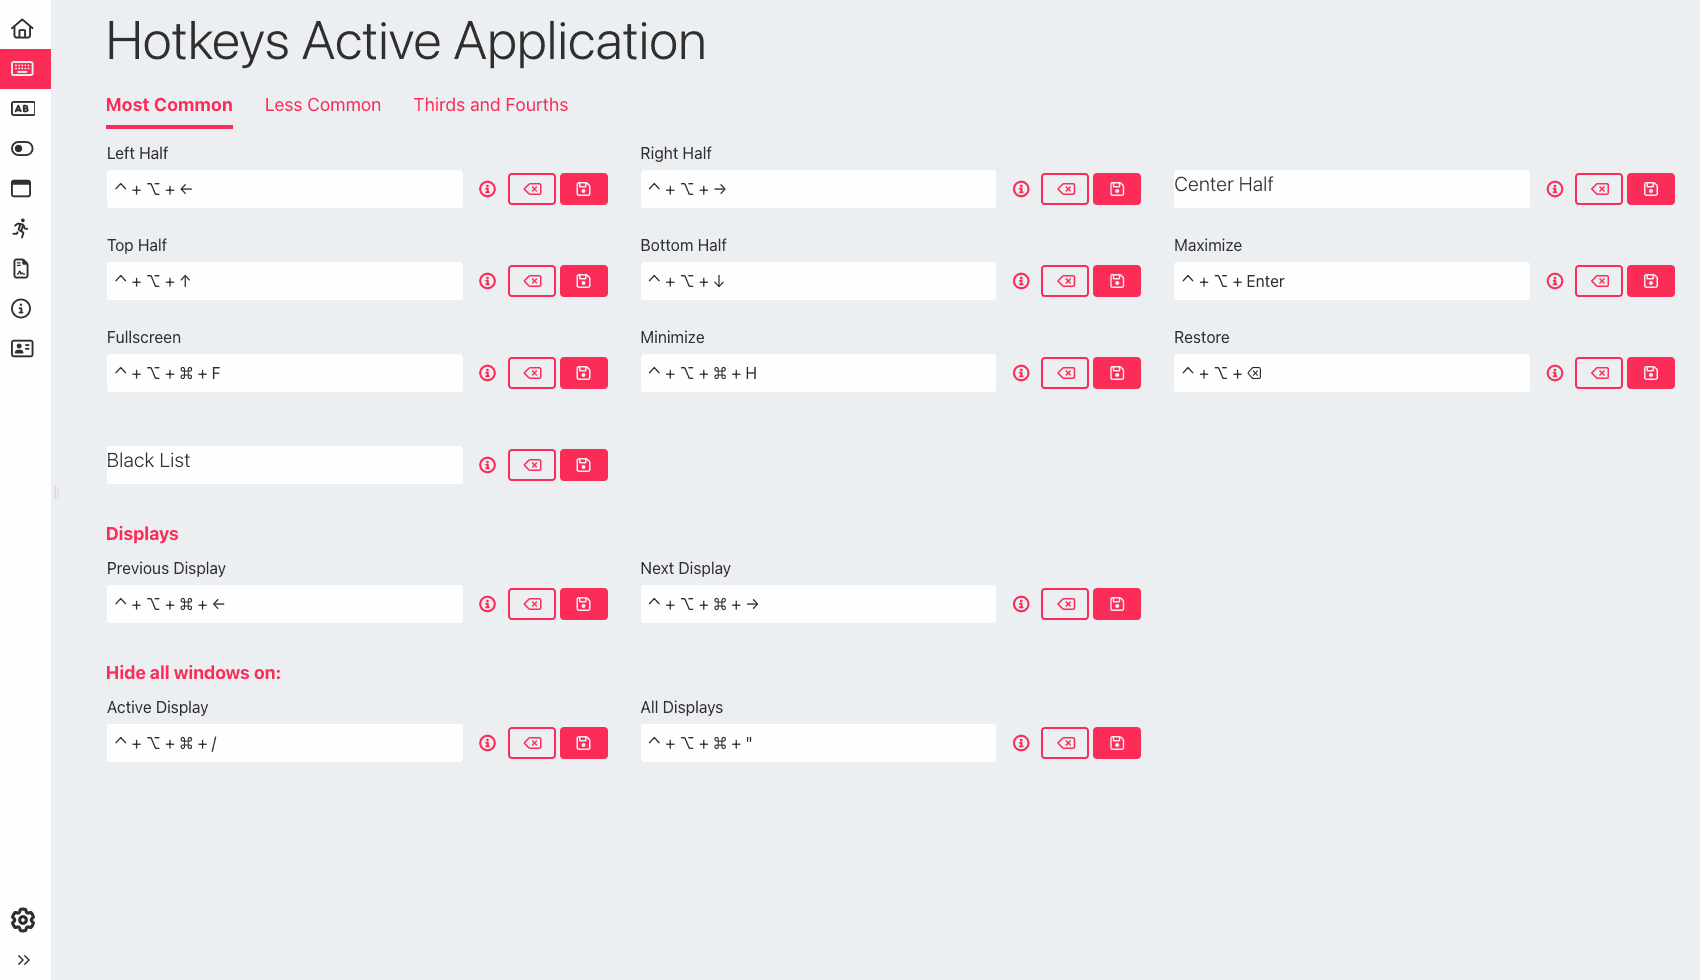Save the Left Half hotkey
The width and height of the screenshot is (1700, 980).
(x=584, y=189)
